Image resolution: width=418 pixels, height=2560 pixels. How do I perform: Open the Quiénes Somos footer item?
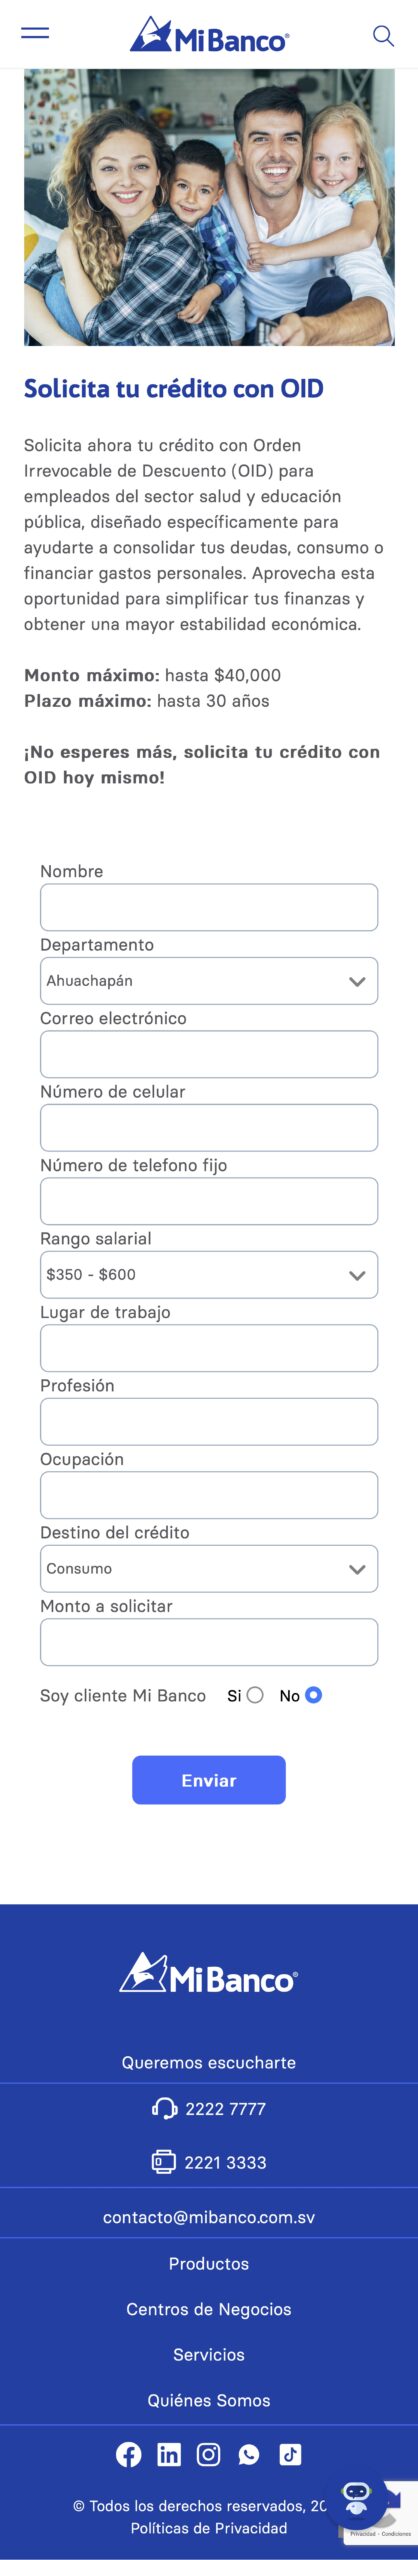coord(209,2400)
